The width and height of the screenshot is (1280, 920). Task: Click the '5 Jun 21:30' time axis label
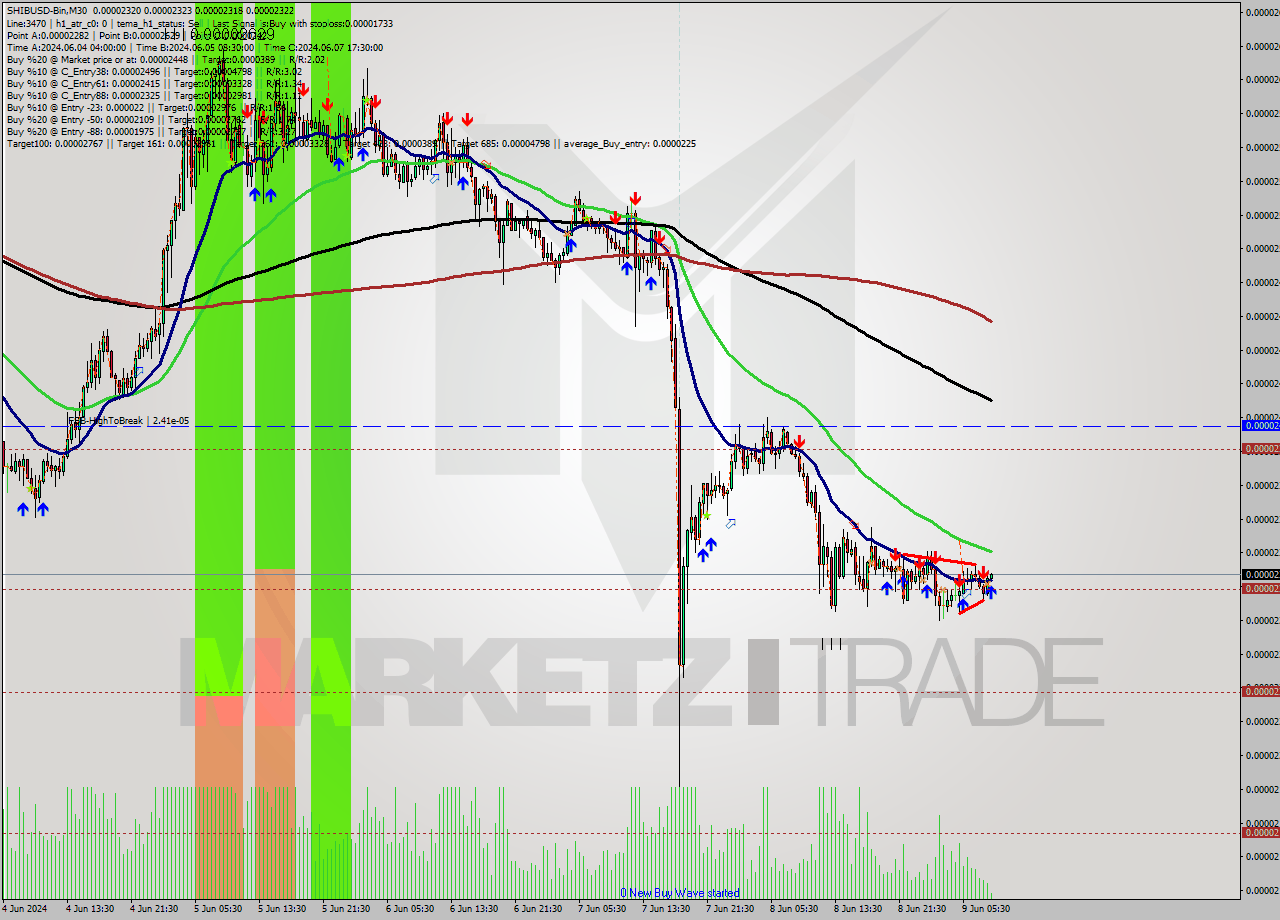(x=345, y=909)
